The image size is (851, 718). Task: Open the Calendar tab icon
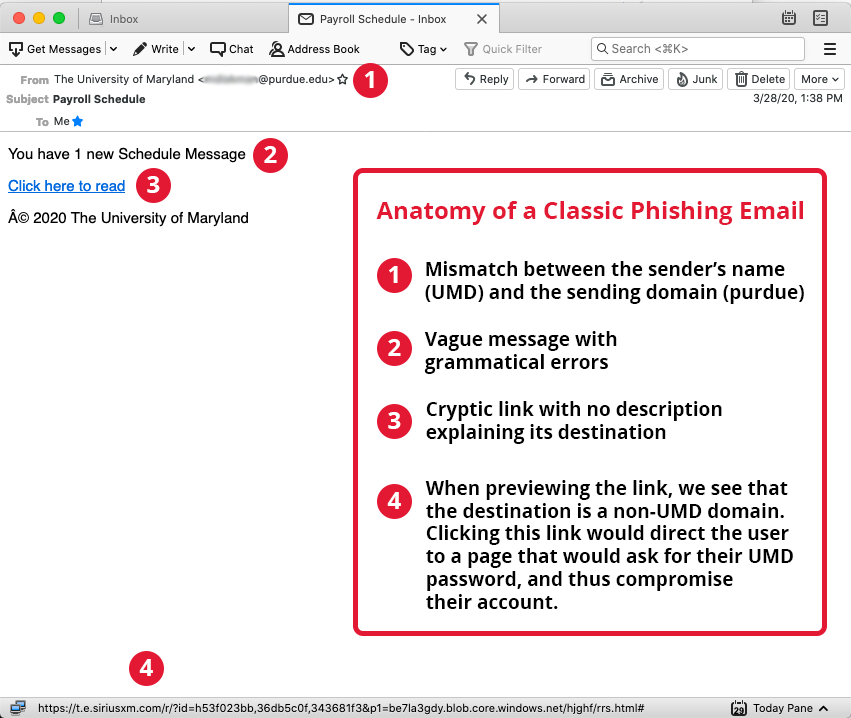coord(789,18)
